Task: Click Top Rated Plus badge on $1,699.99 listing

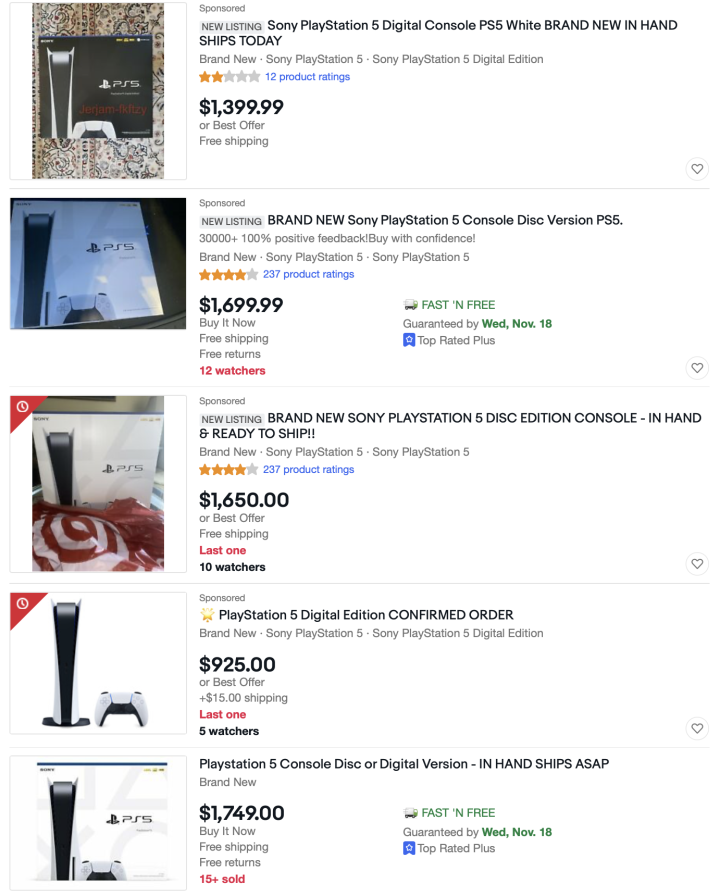Action: [409, 340]
